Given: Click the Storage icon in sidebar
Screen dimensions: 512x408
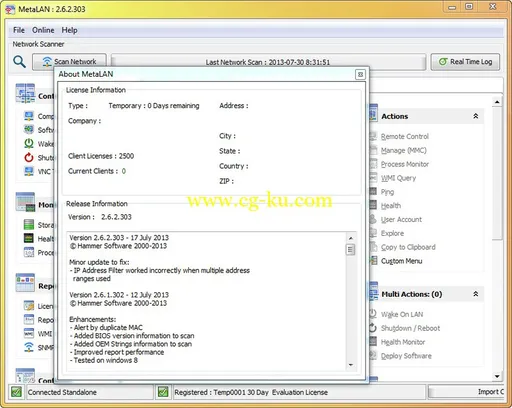Looking at the screenshot, I should click(29, 225).
